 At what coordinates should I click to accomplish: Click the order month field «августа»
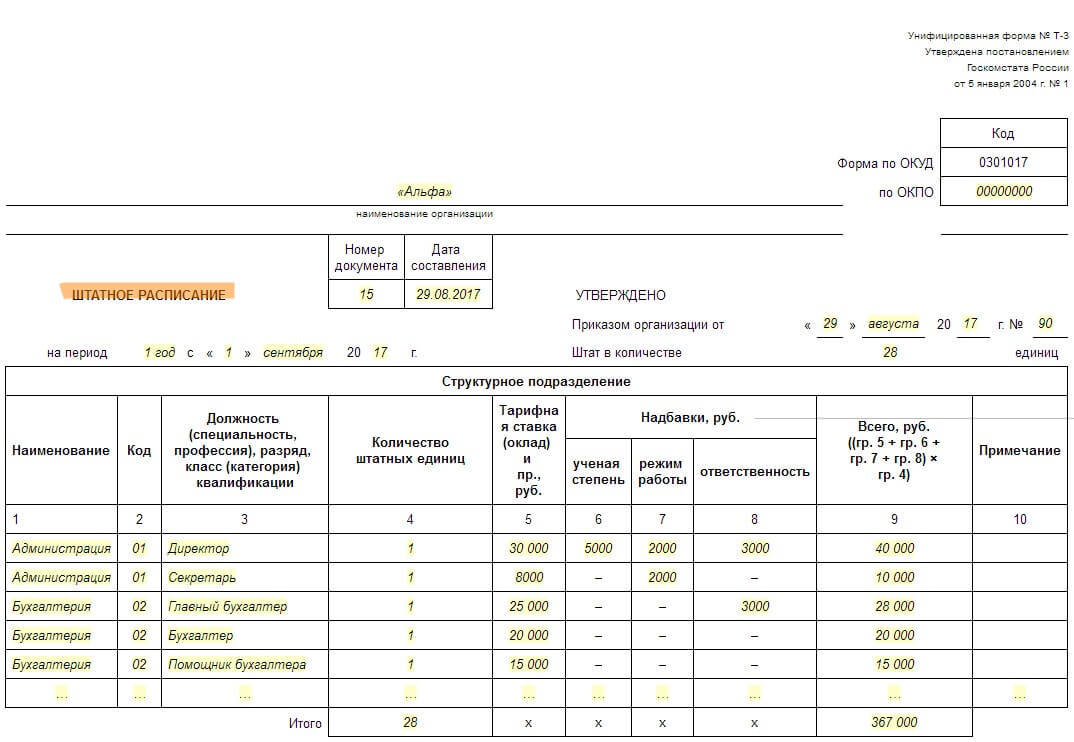point(894,324)
